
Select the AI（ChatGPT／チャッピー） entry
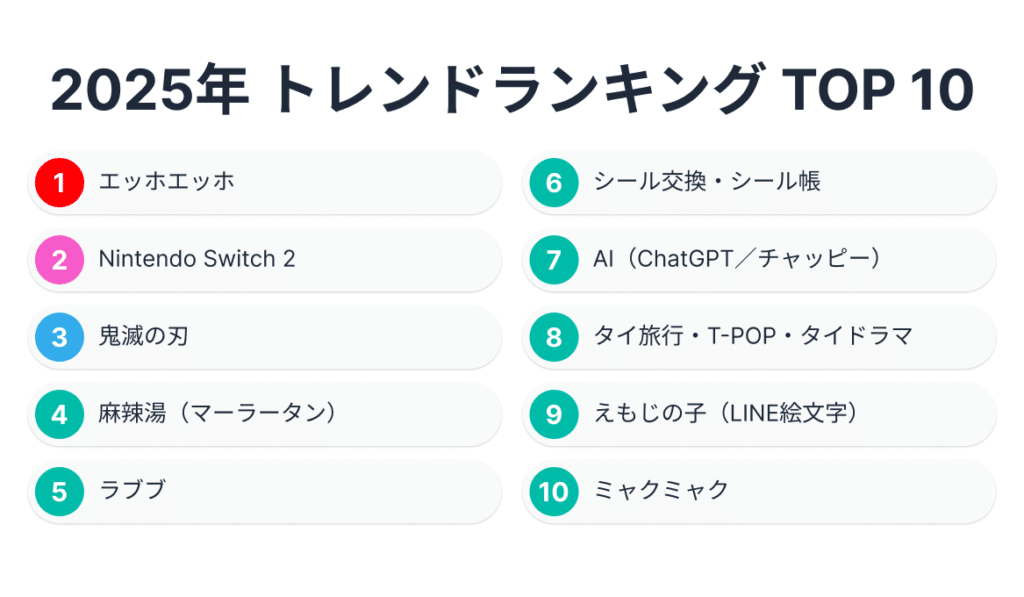[x=737, y=260]
